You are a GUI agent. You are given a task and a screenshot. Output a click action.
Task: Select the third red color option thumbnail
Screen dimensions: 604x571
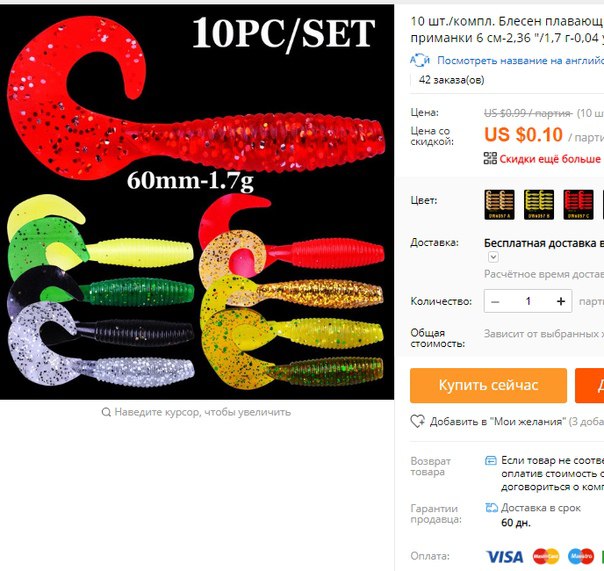pos(578,205)
